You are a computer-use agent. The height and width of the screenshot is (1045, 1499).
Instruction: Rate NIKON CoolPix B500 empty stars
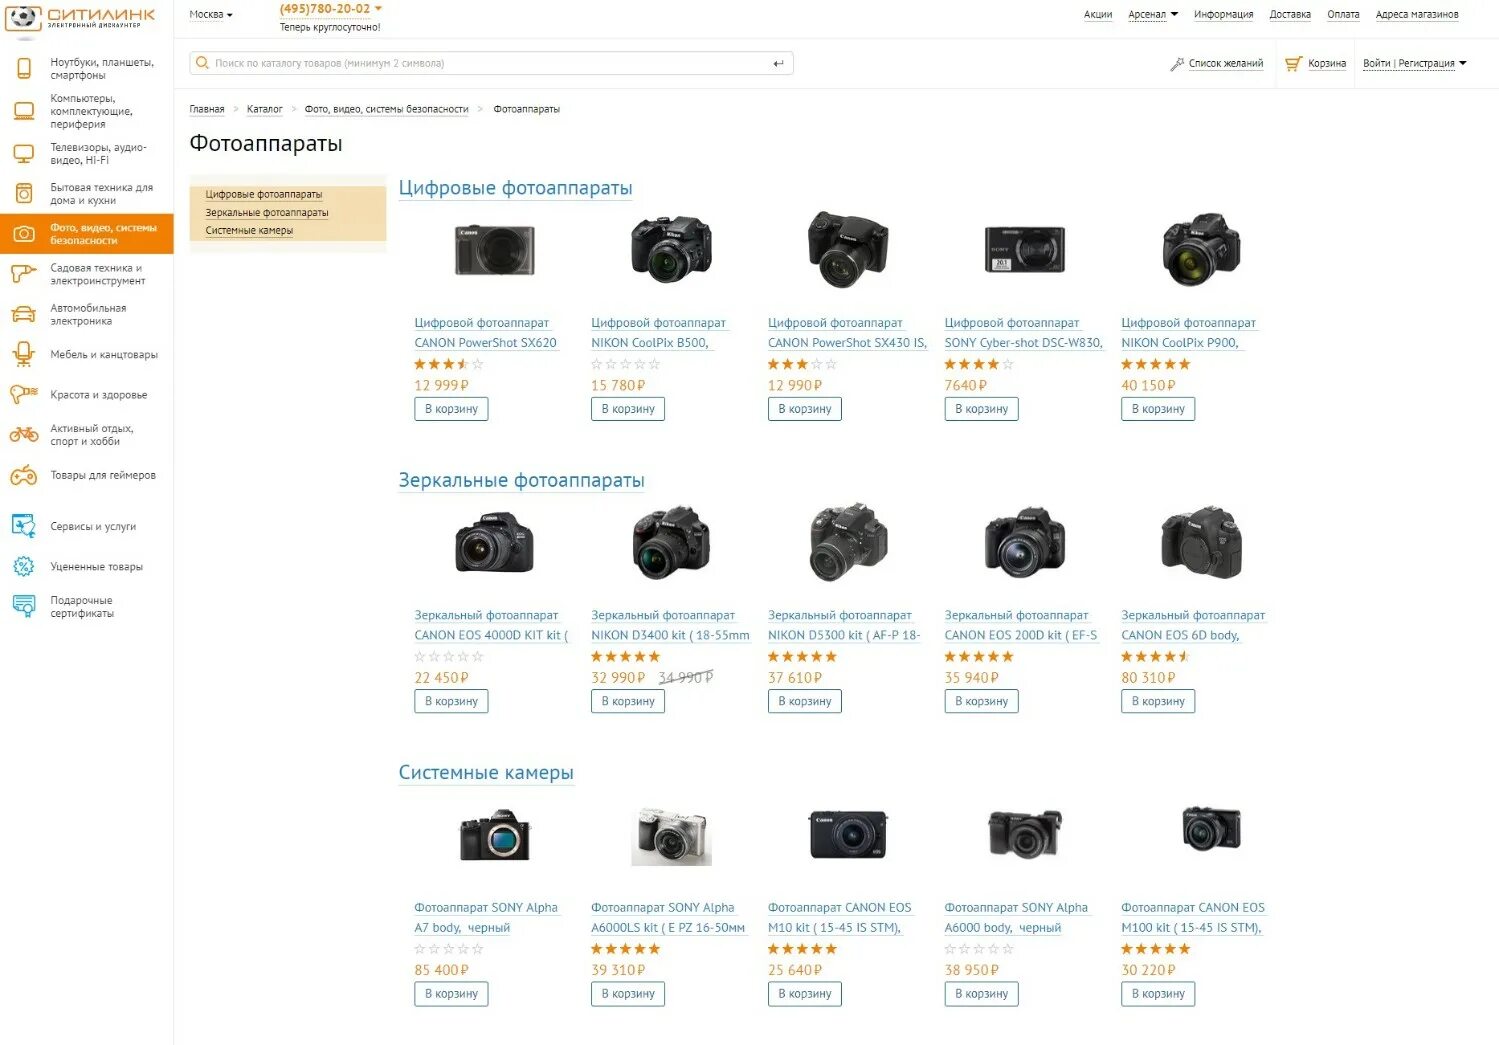coord(626,365)
